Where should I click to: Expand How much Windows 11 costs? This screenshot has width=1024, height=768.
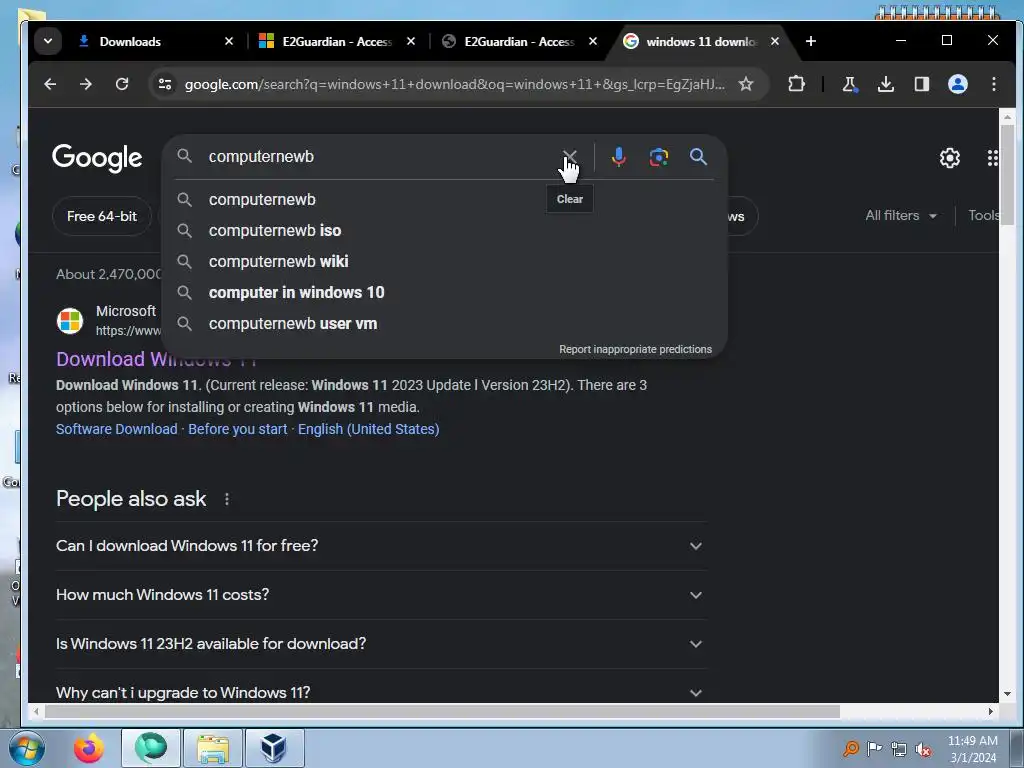click(381, 595)
